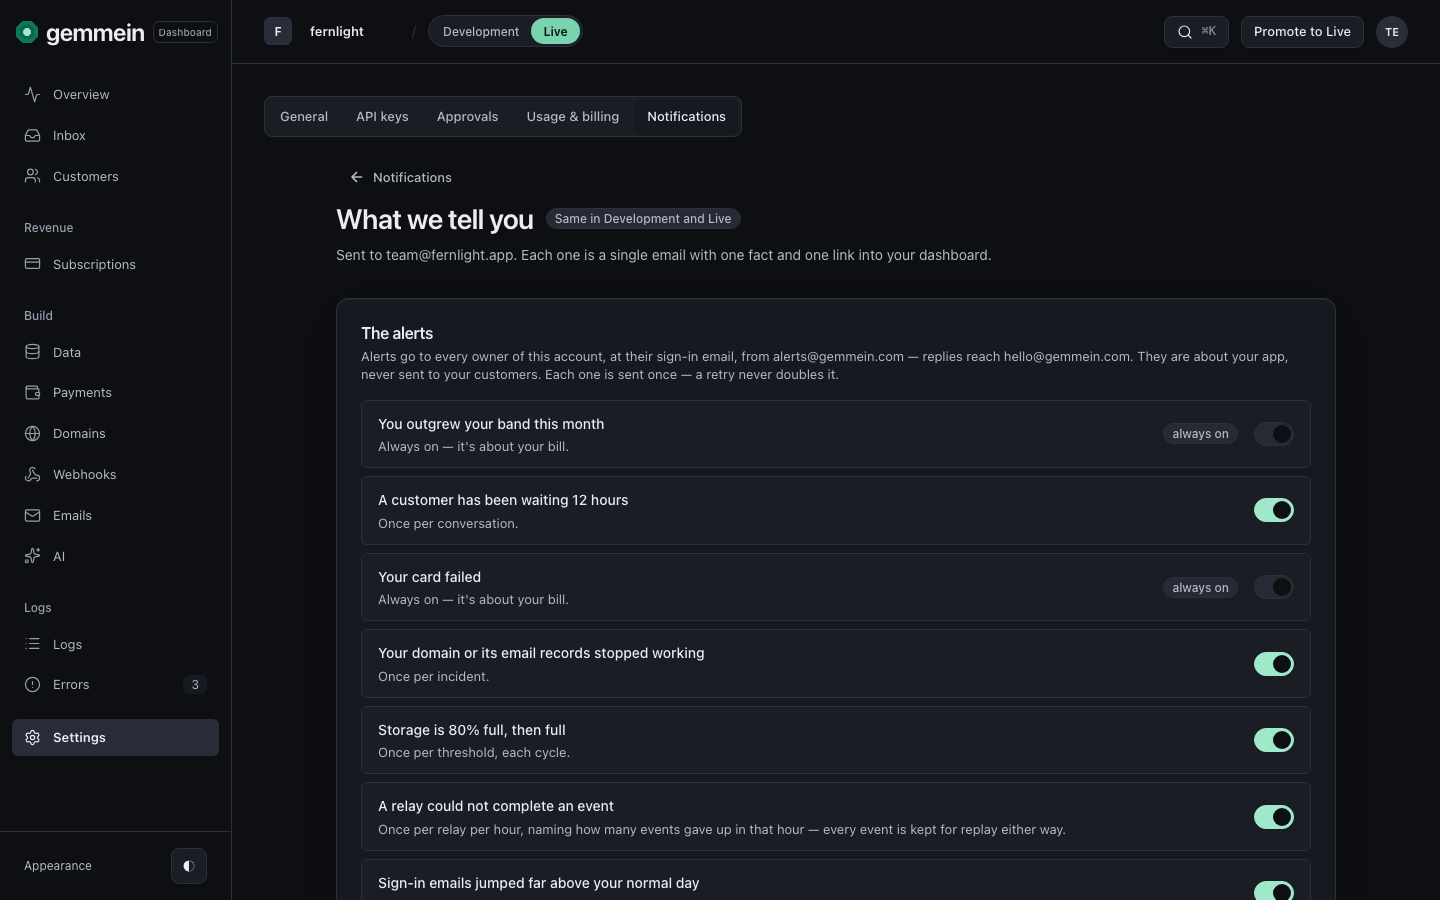This screenshot has height=900, width=1440.
Task: Disable 'customer has been waiting 12 hours' alert
Action: [x=1274, y=510]
